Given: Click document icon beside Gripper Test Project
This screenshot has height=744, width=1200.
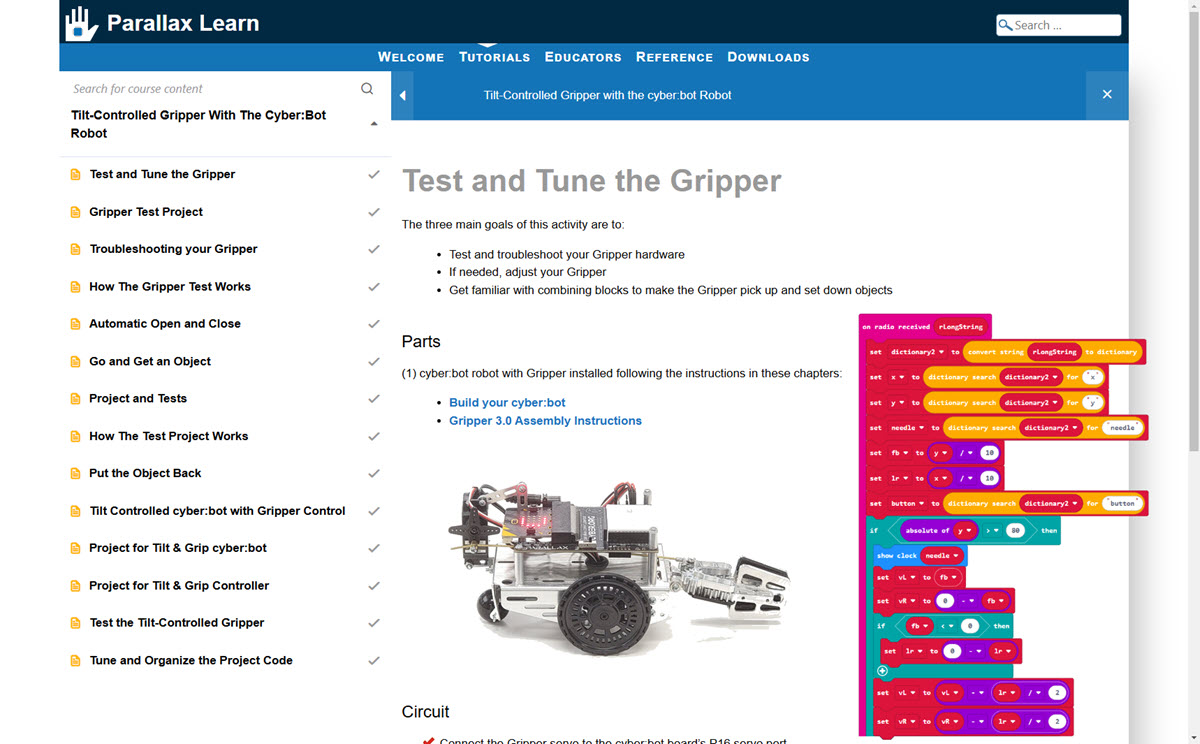Looking at the screenshot, I should [75, 212].
